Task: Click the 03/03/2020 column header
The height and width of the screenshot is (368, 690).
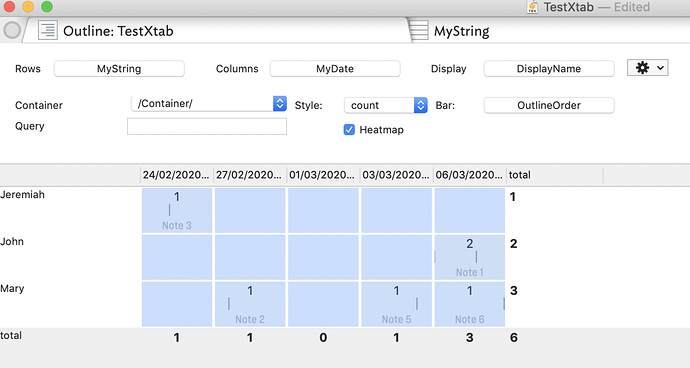Action: 396,175
